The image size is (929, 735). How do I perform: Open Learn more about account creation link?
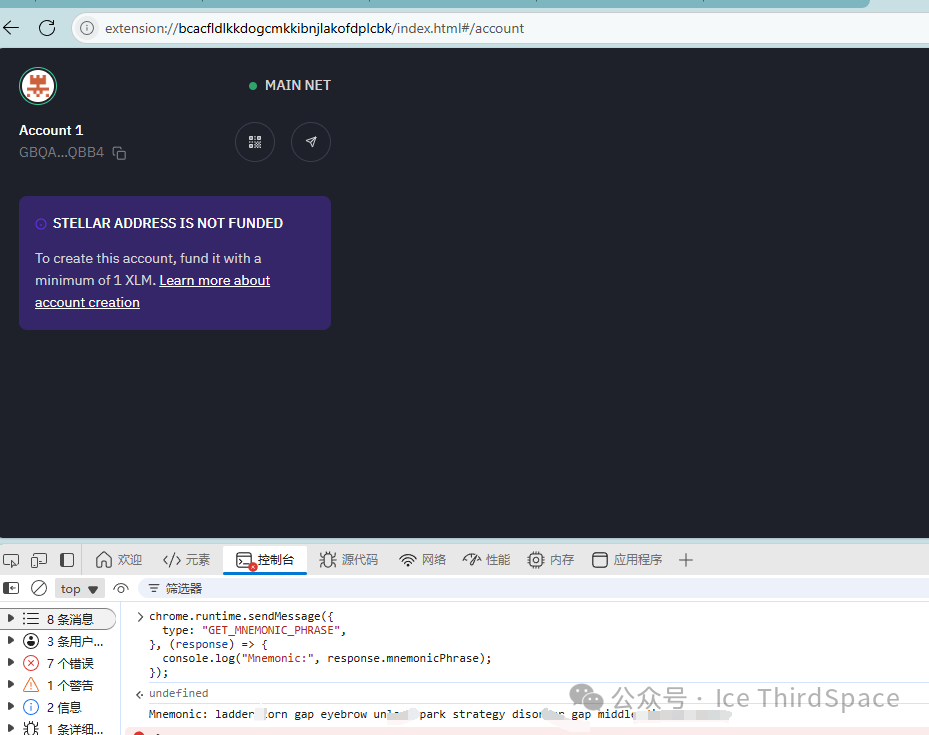(152, 291)
